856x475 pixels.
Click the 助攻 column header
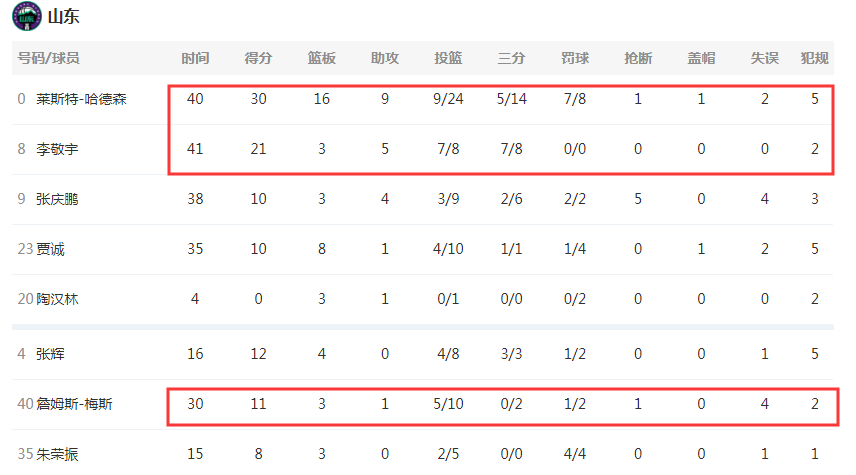point(385,58)
